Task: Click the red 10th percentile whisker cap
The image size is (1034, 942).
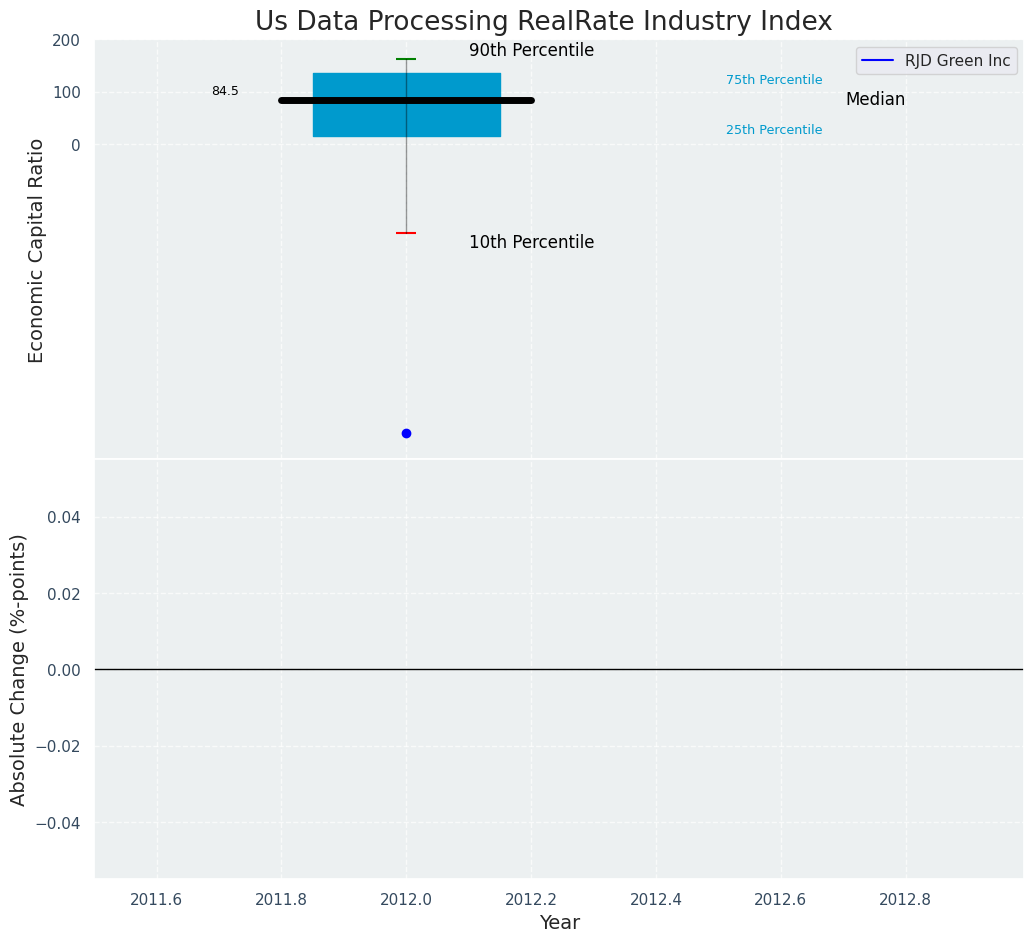Action: pyautogui.click(x=406, y=233)
